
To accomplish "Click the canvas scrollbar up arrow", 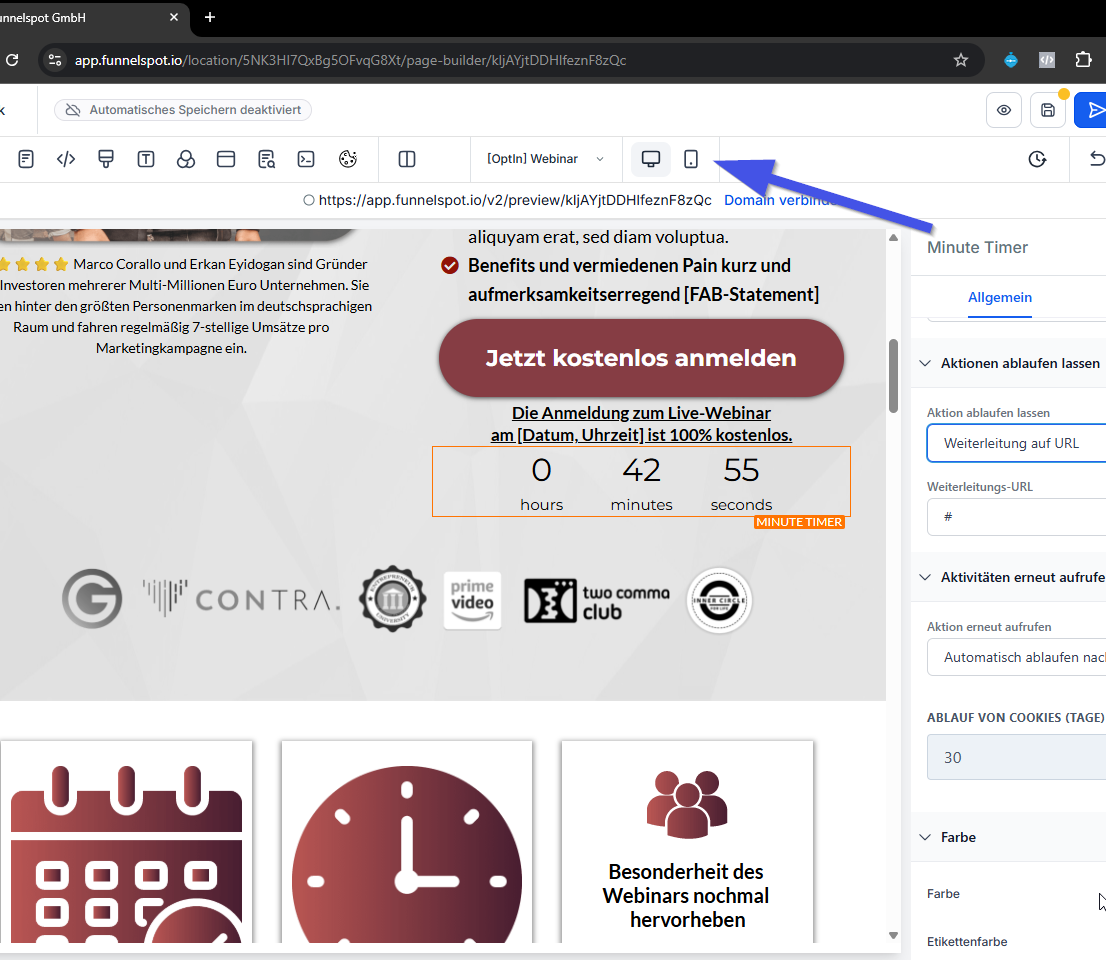I will (894, 238).
